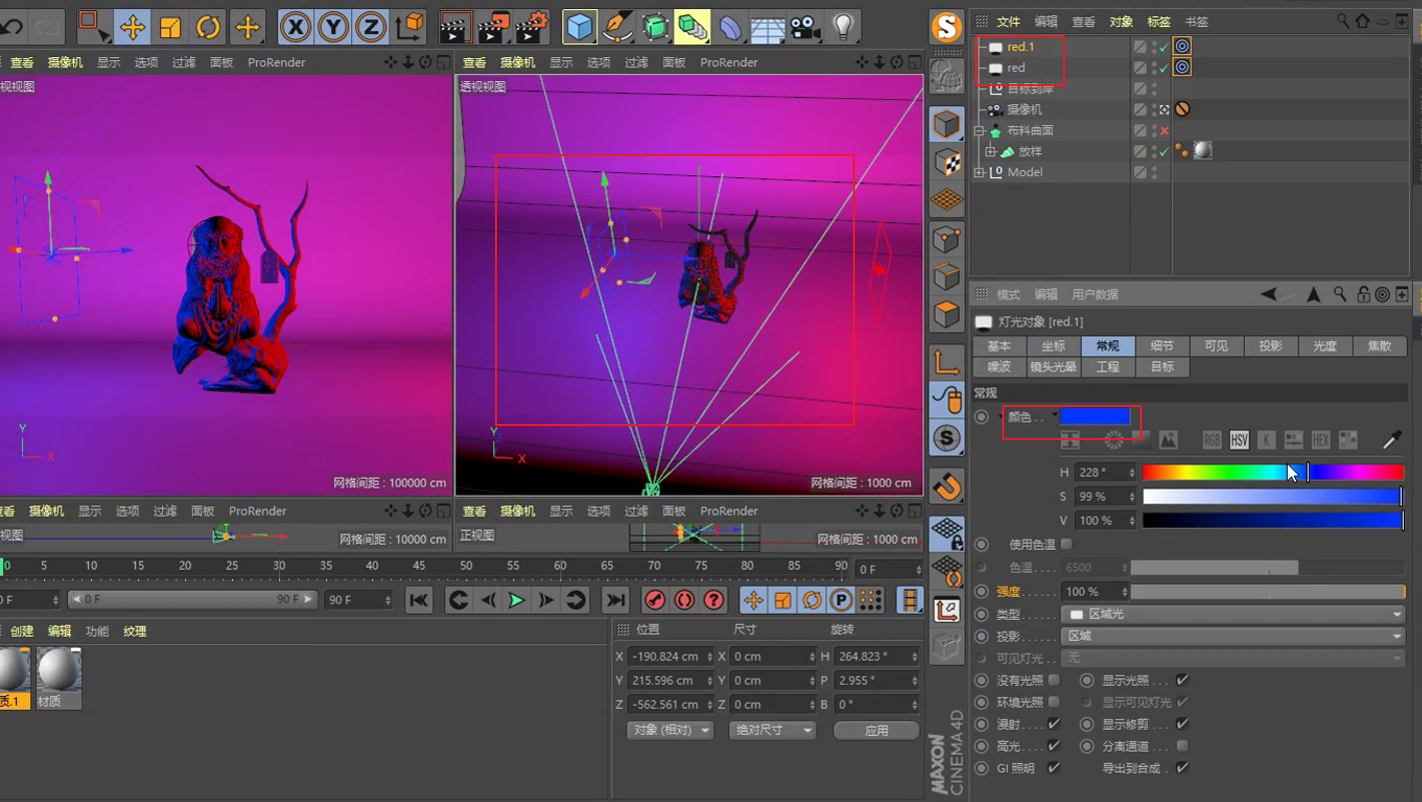Click the 应用 apply button

pos(876,730)
